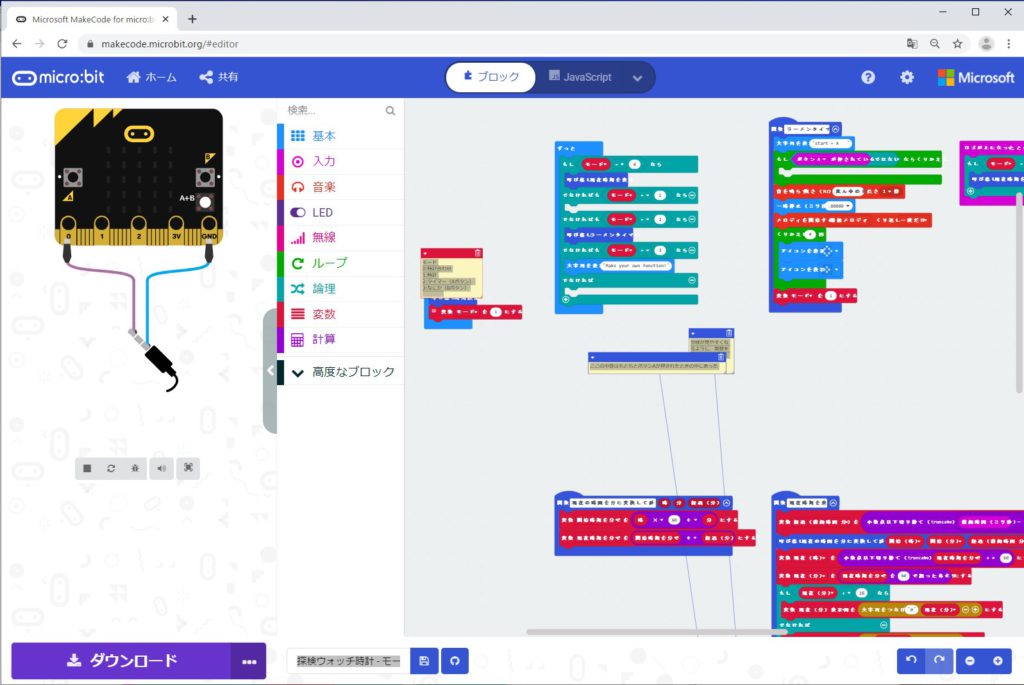Zoom in on the block workspace

997,661
